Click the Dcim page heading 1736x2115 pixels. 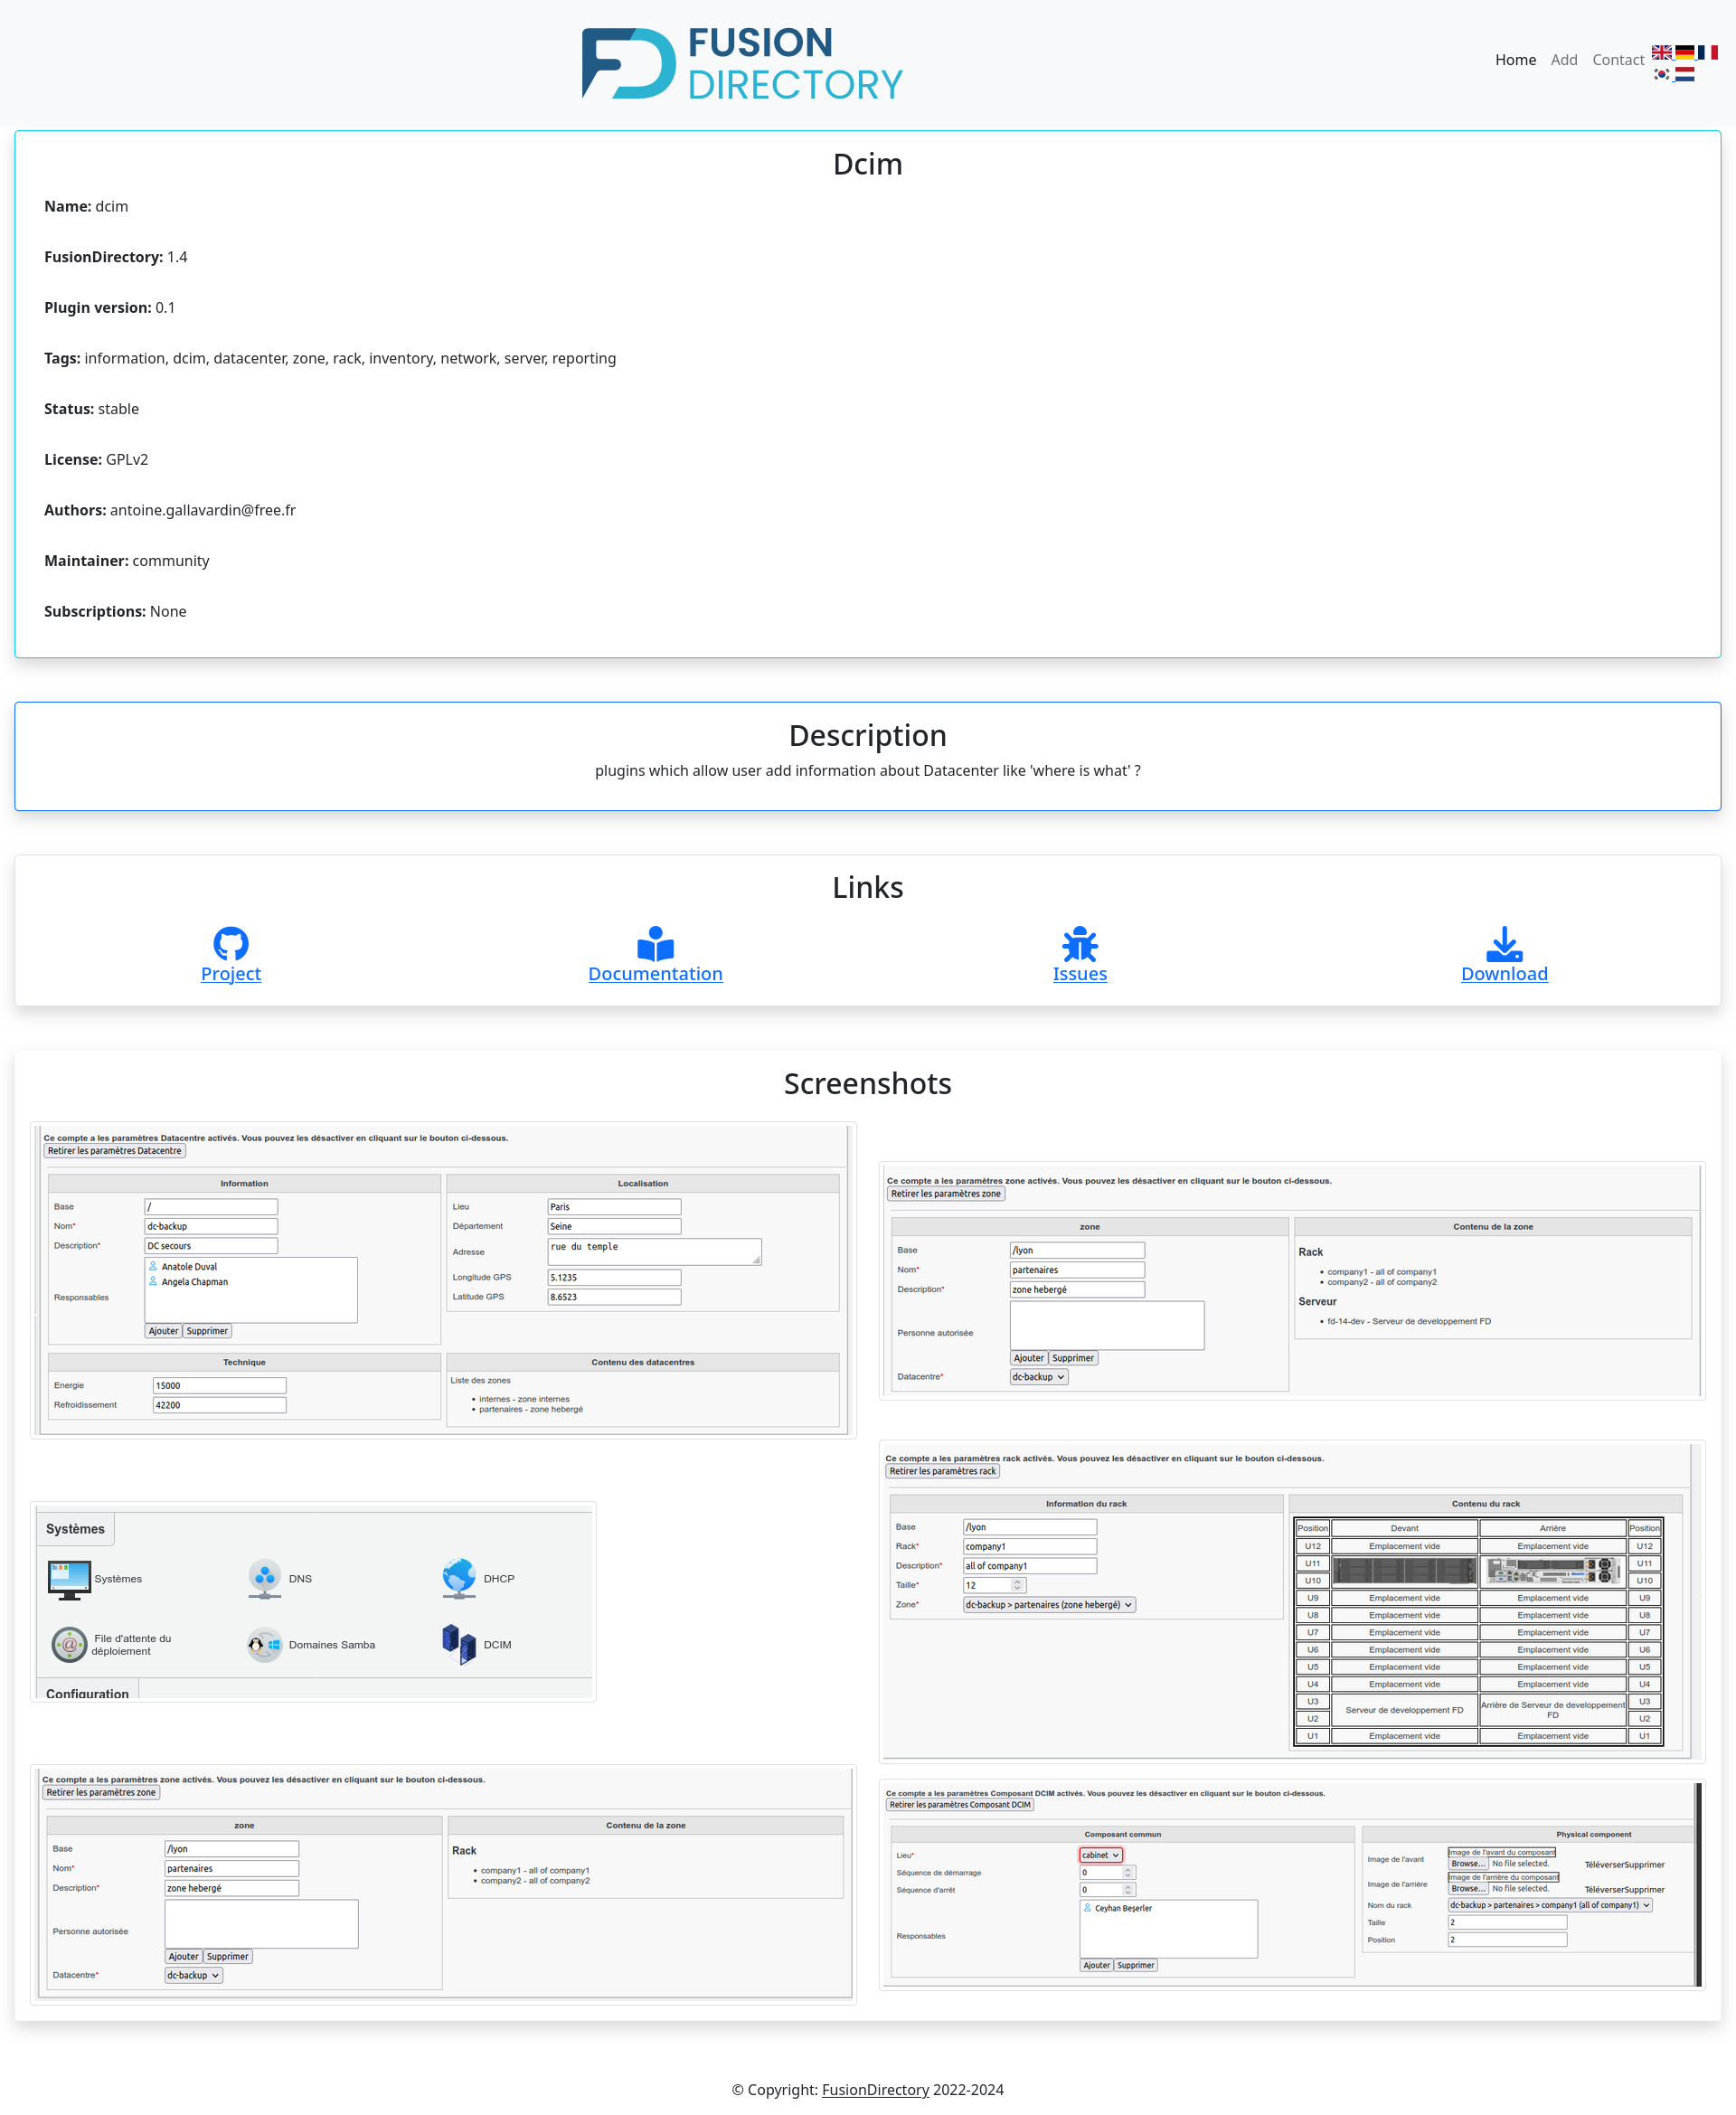(868, 164)
